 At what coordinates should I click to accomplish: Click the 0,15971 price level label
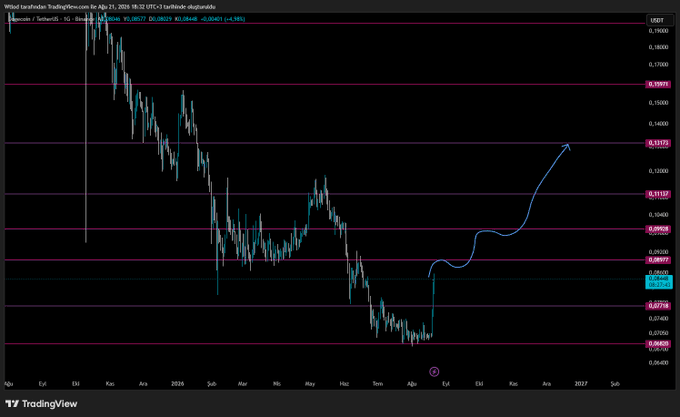[x=658, y=84]
